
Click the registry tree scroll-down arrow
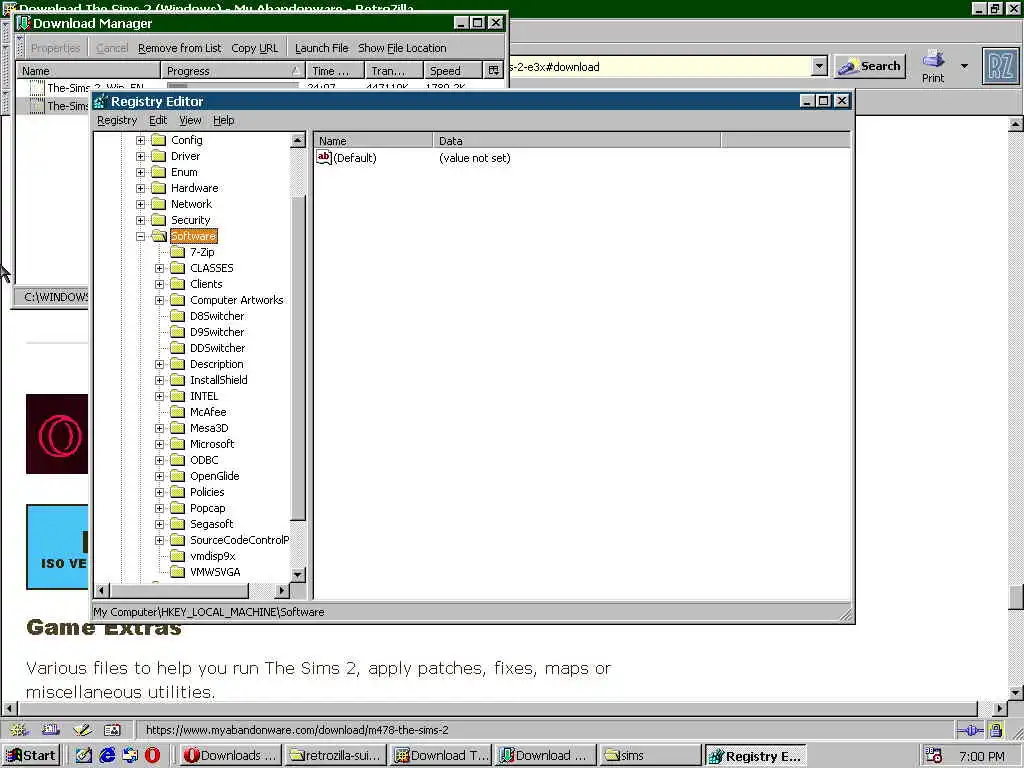298,575
